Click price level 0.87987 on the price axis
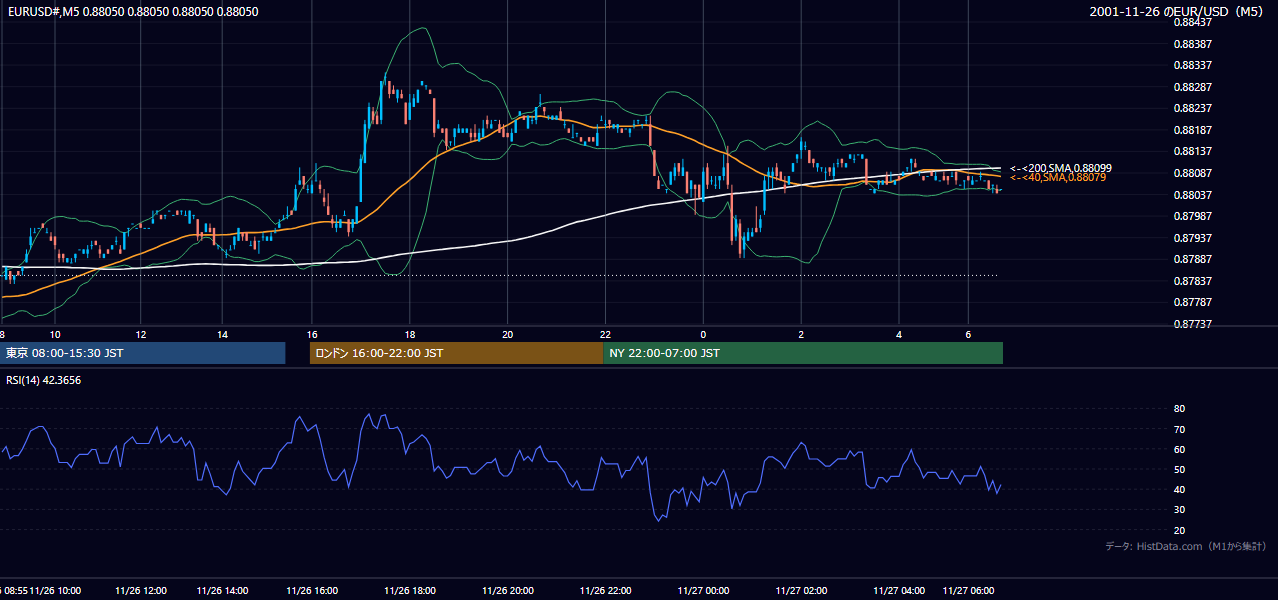The image size is (1278, 600). [1194, 216]
